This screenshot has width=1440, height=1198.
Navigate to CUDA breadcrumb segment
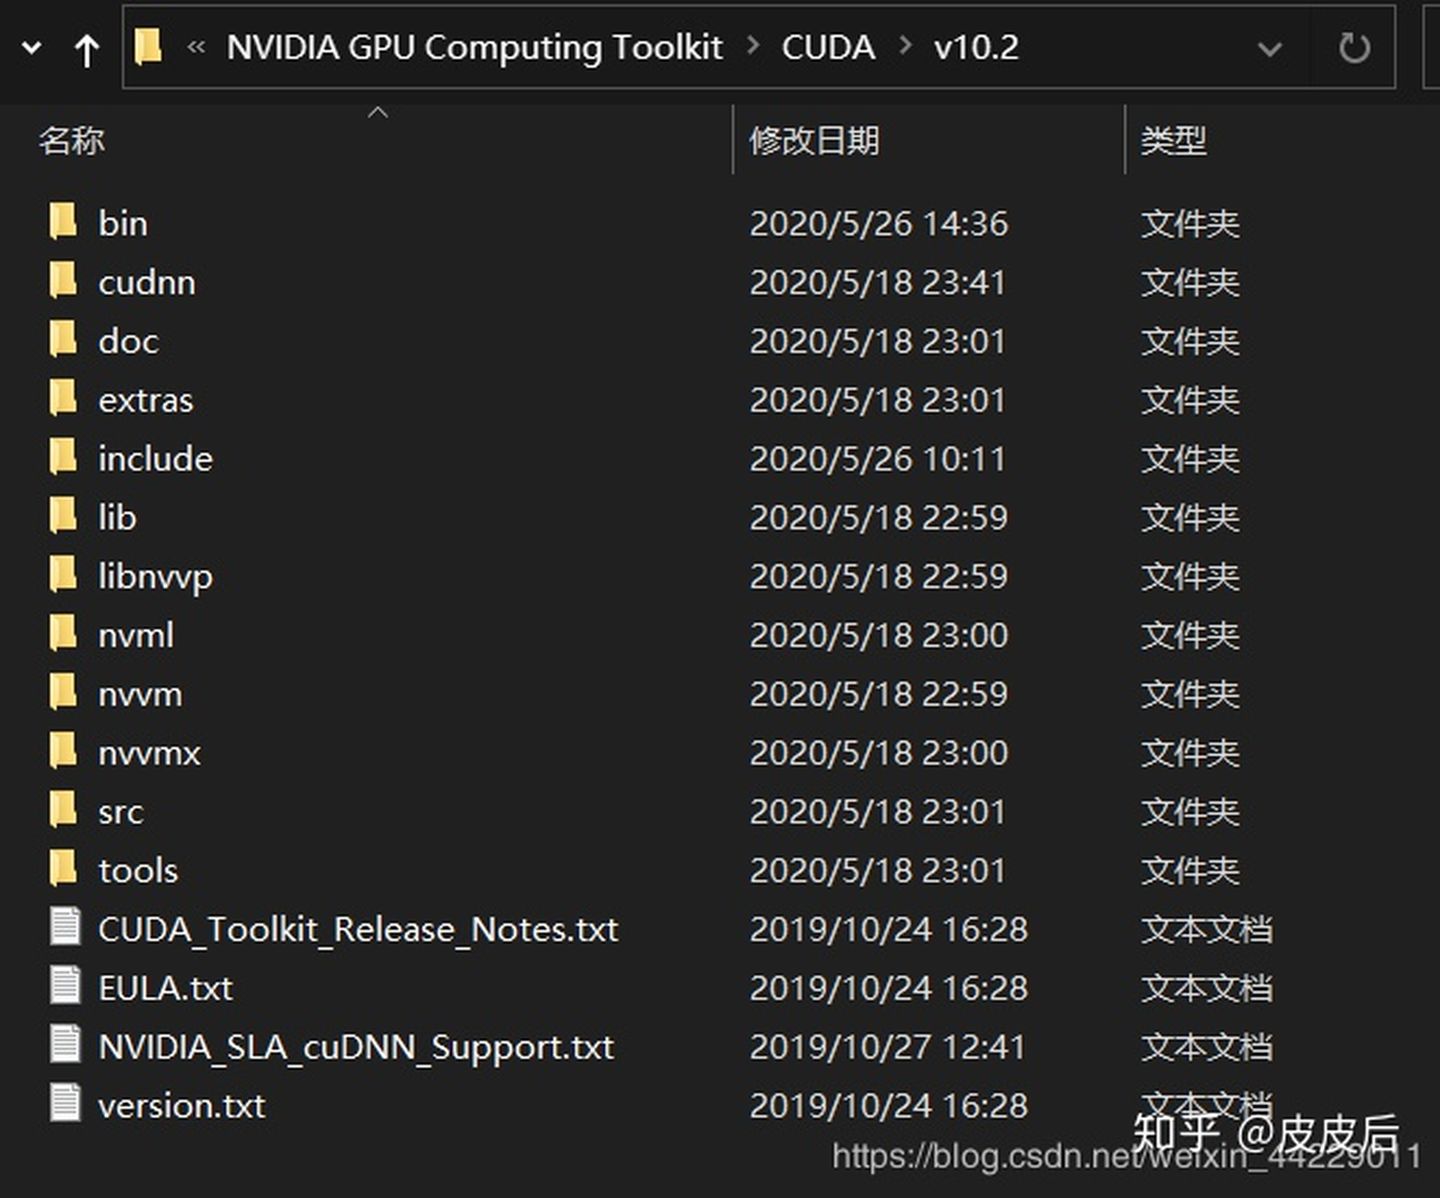point(827,47)
